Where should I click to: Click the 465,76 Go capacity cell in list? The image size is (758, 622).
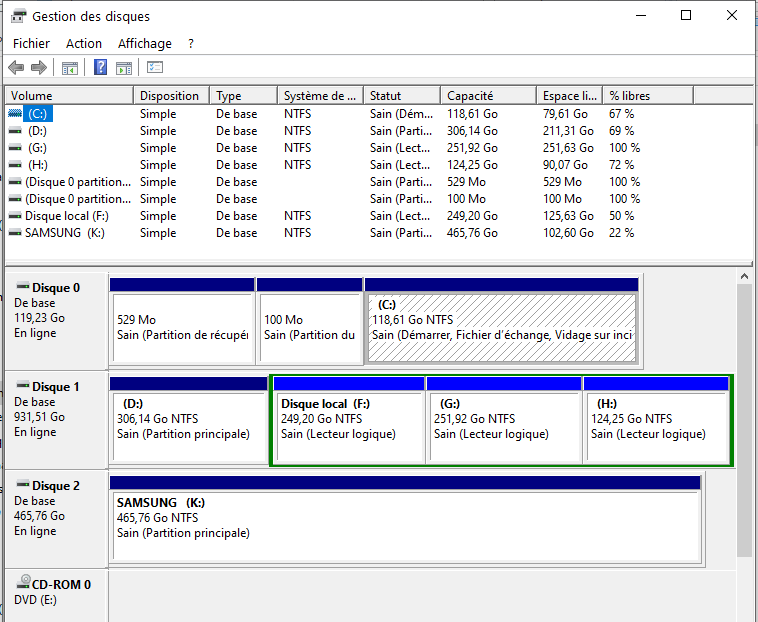(x=472, y=233)
